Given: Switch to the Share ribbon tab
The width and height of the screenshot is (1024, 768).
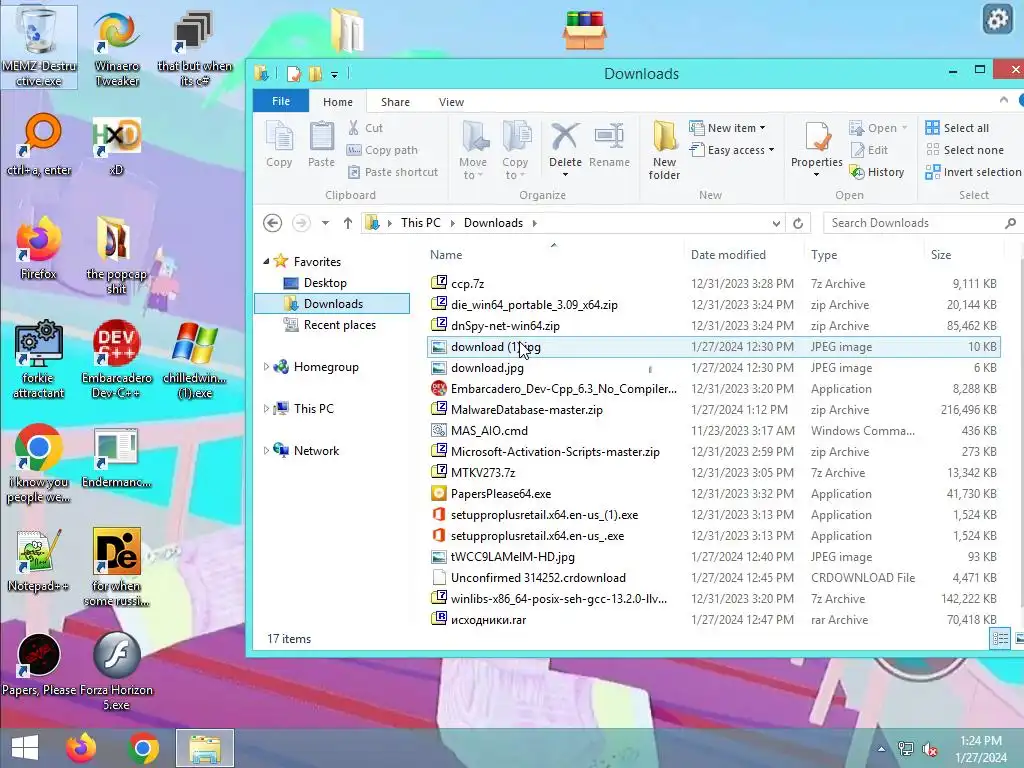Looking at the screenshot, I should coord(395,102).
